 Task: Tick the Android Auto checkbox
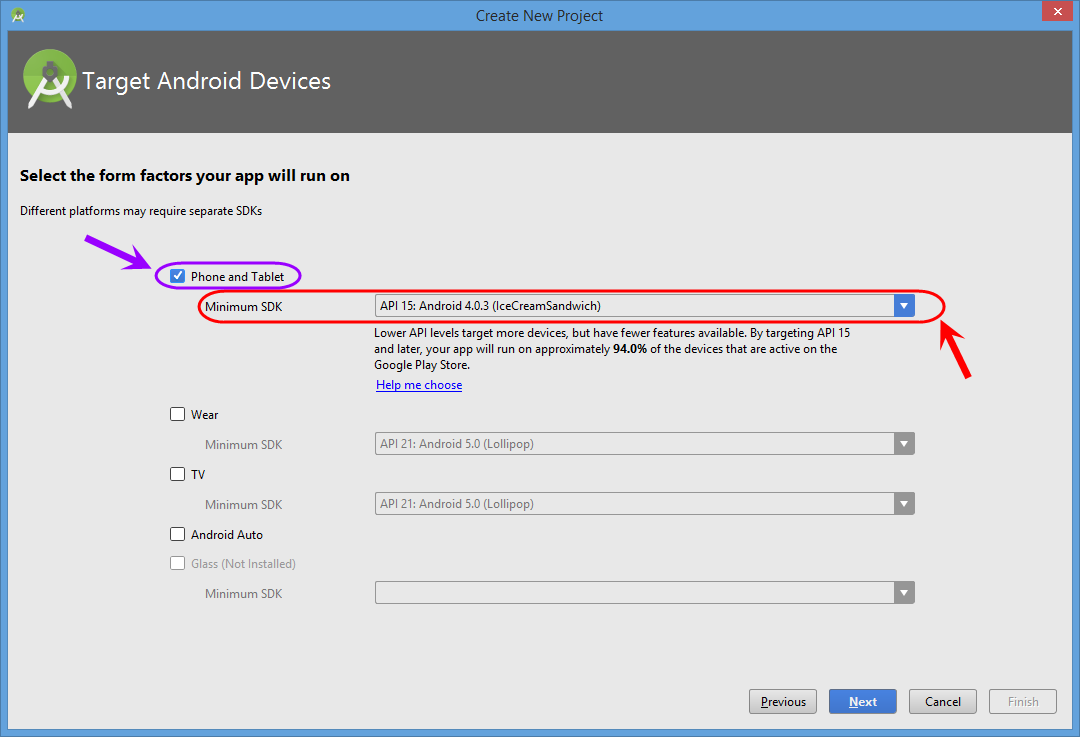click(178, 534)
